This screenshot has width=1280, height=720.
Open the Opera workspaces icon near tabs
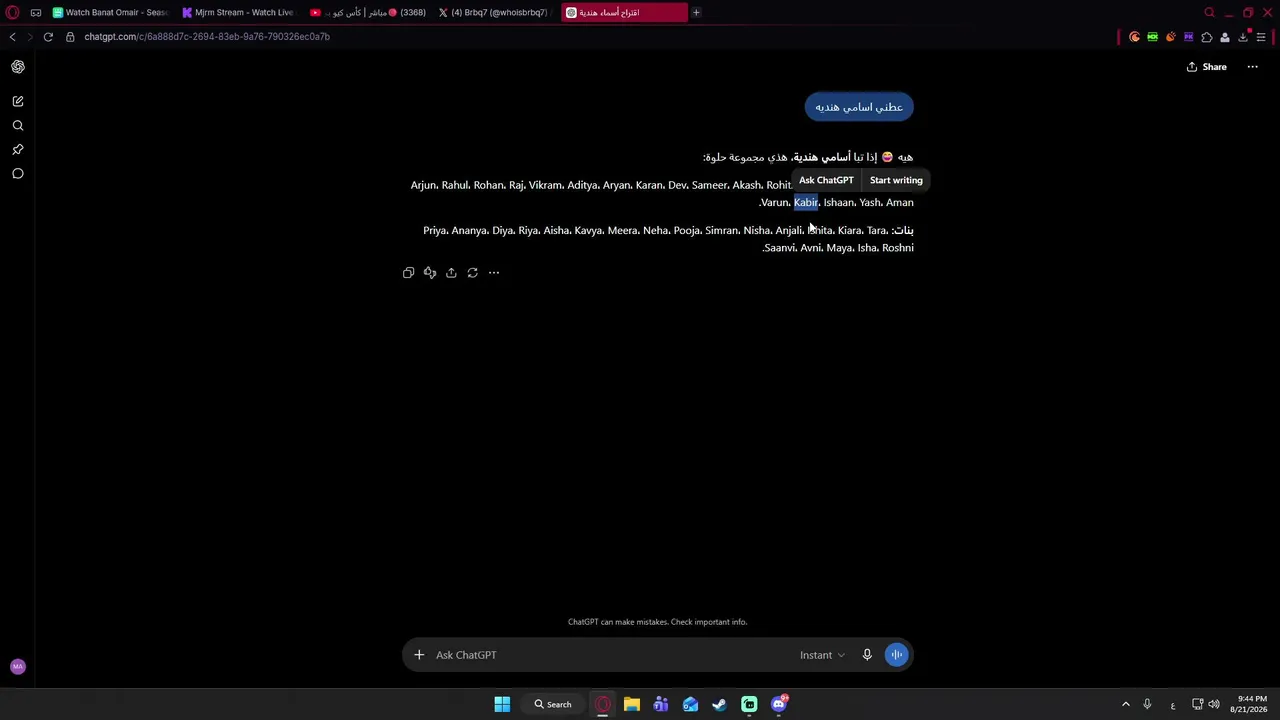click(x=36, y=13)
